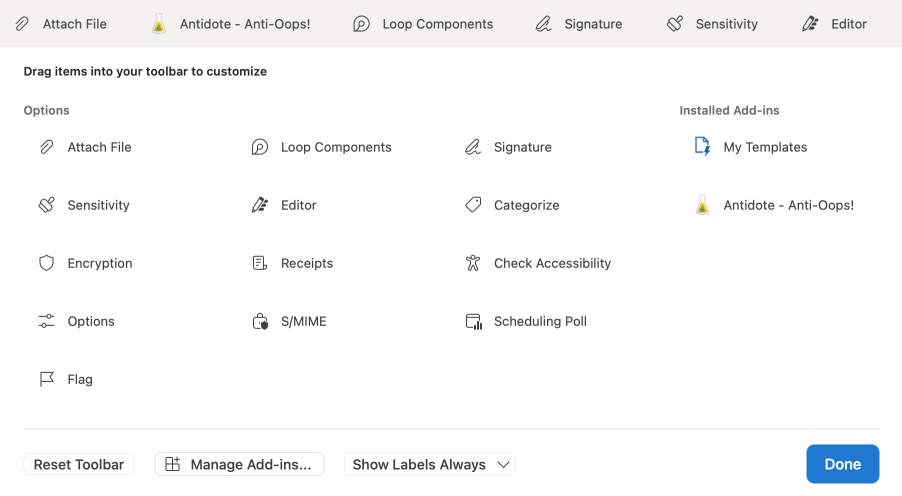Open Manage Add-ins
This screenshot has width=902, height=496.
coord(240,464)
